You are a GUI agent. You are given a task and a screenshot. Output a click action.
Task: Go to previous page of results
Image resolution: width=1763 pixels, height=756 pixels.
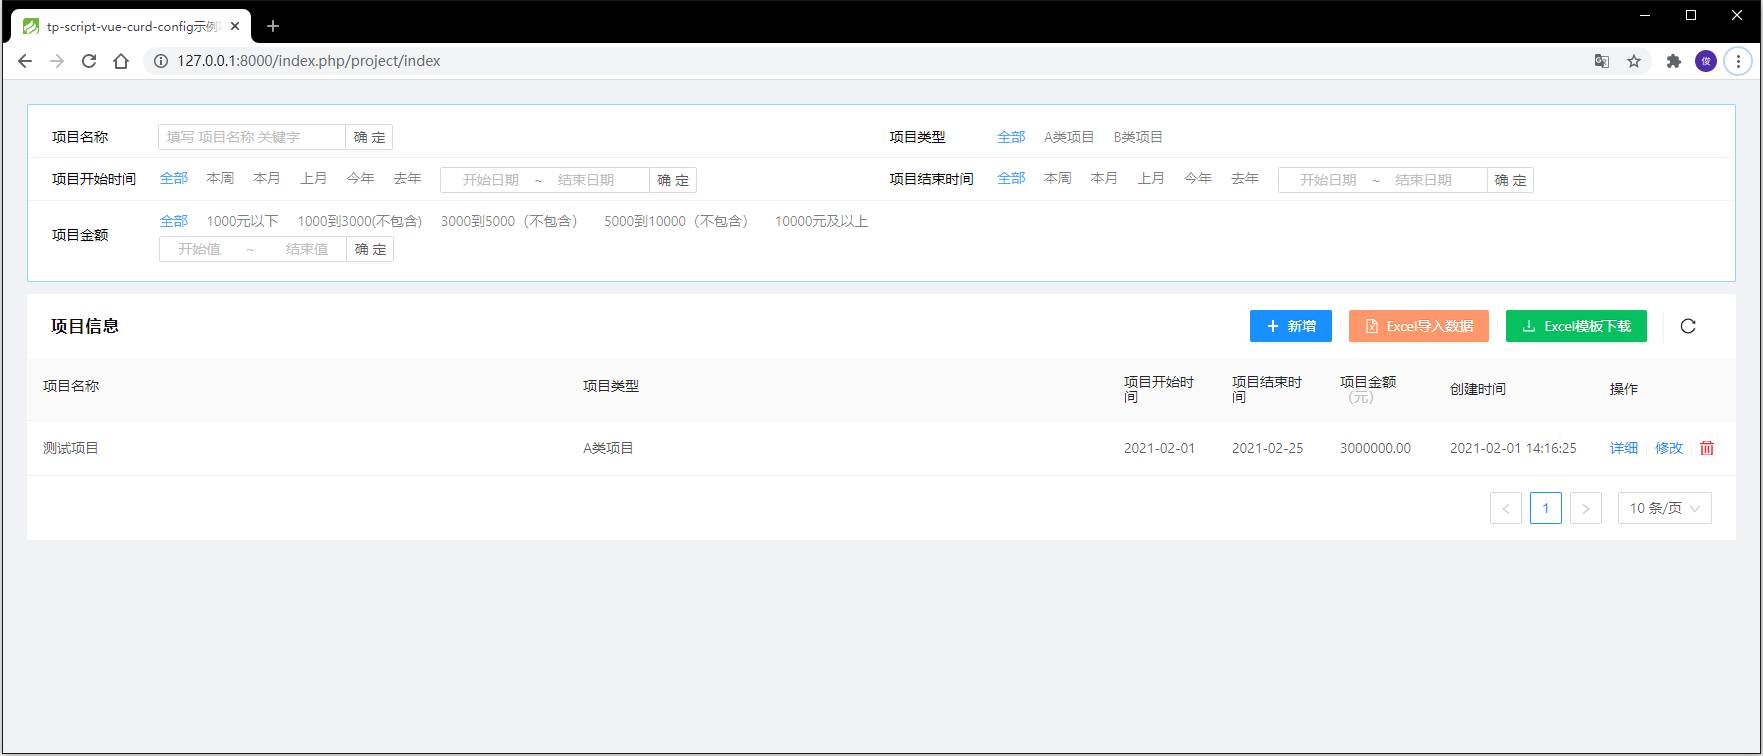(x=1506, y=508)
